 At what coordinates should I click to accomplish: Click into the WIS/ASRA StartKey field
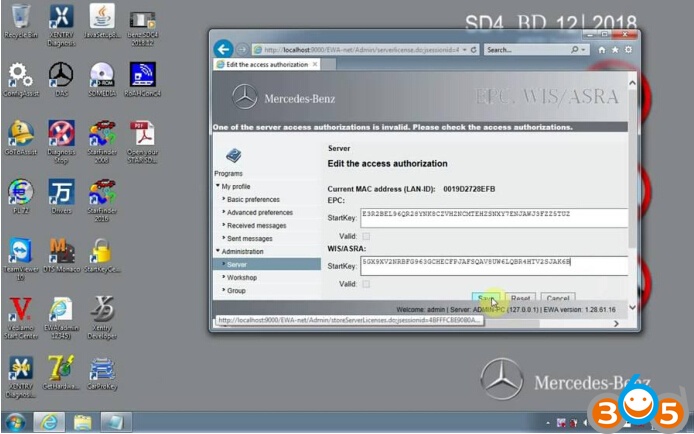click(x=494, y=266)
